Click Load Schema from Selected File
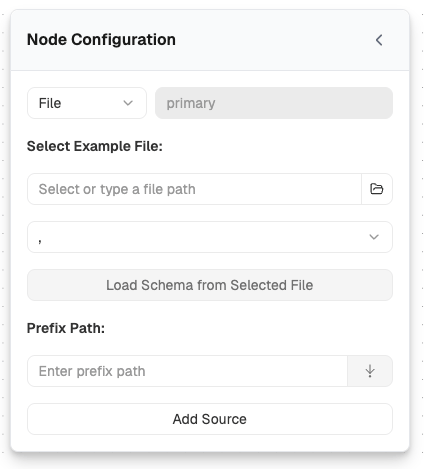The width and height of the screenshot is (424, 469). click(210, 285)
